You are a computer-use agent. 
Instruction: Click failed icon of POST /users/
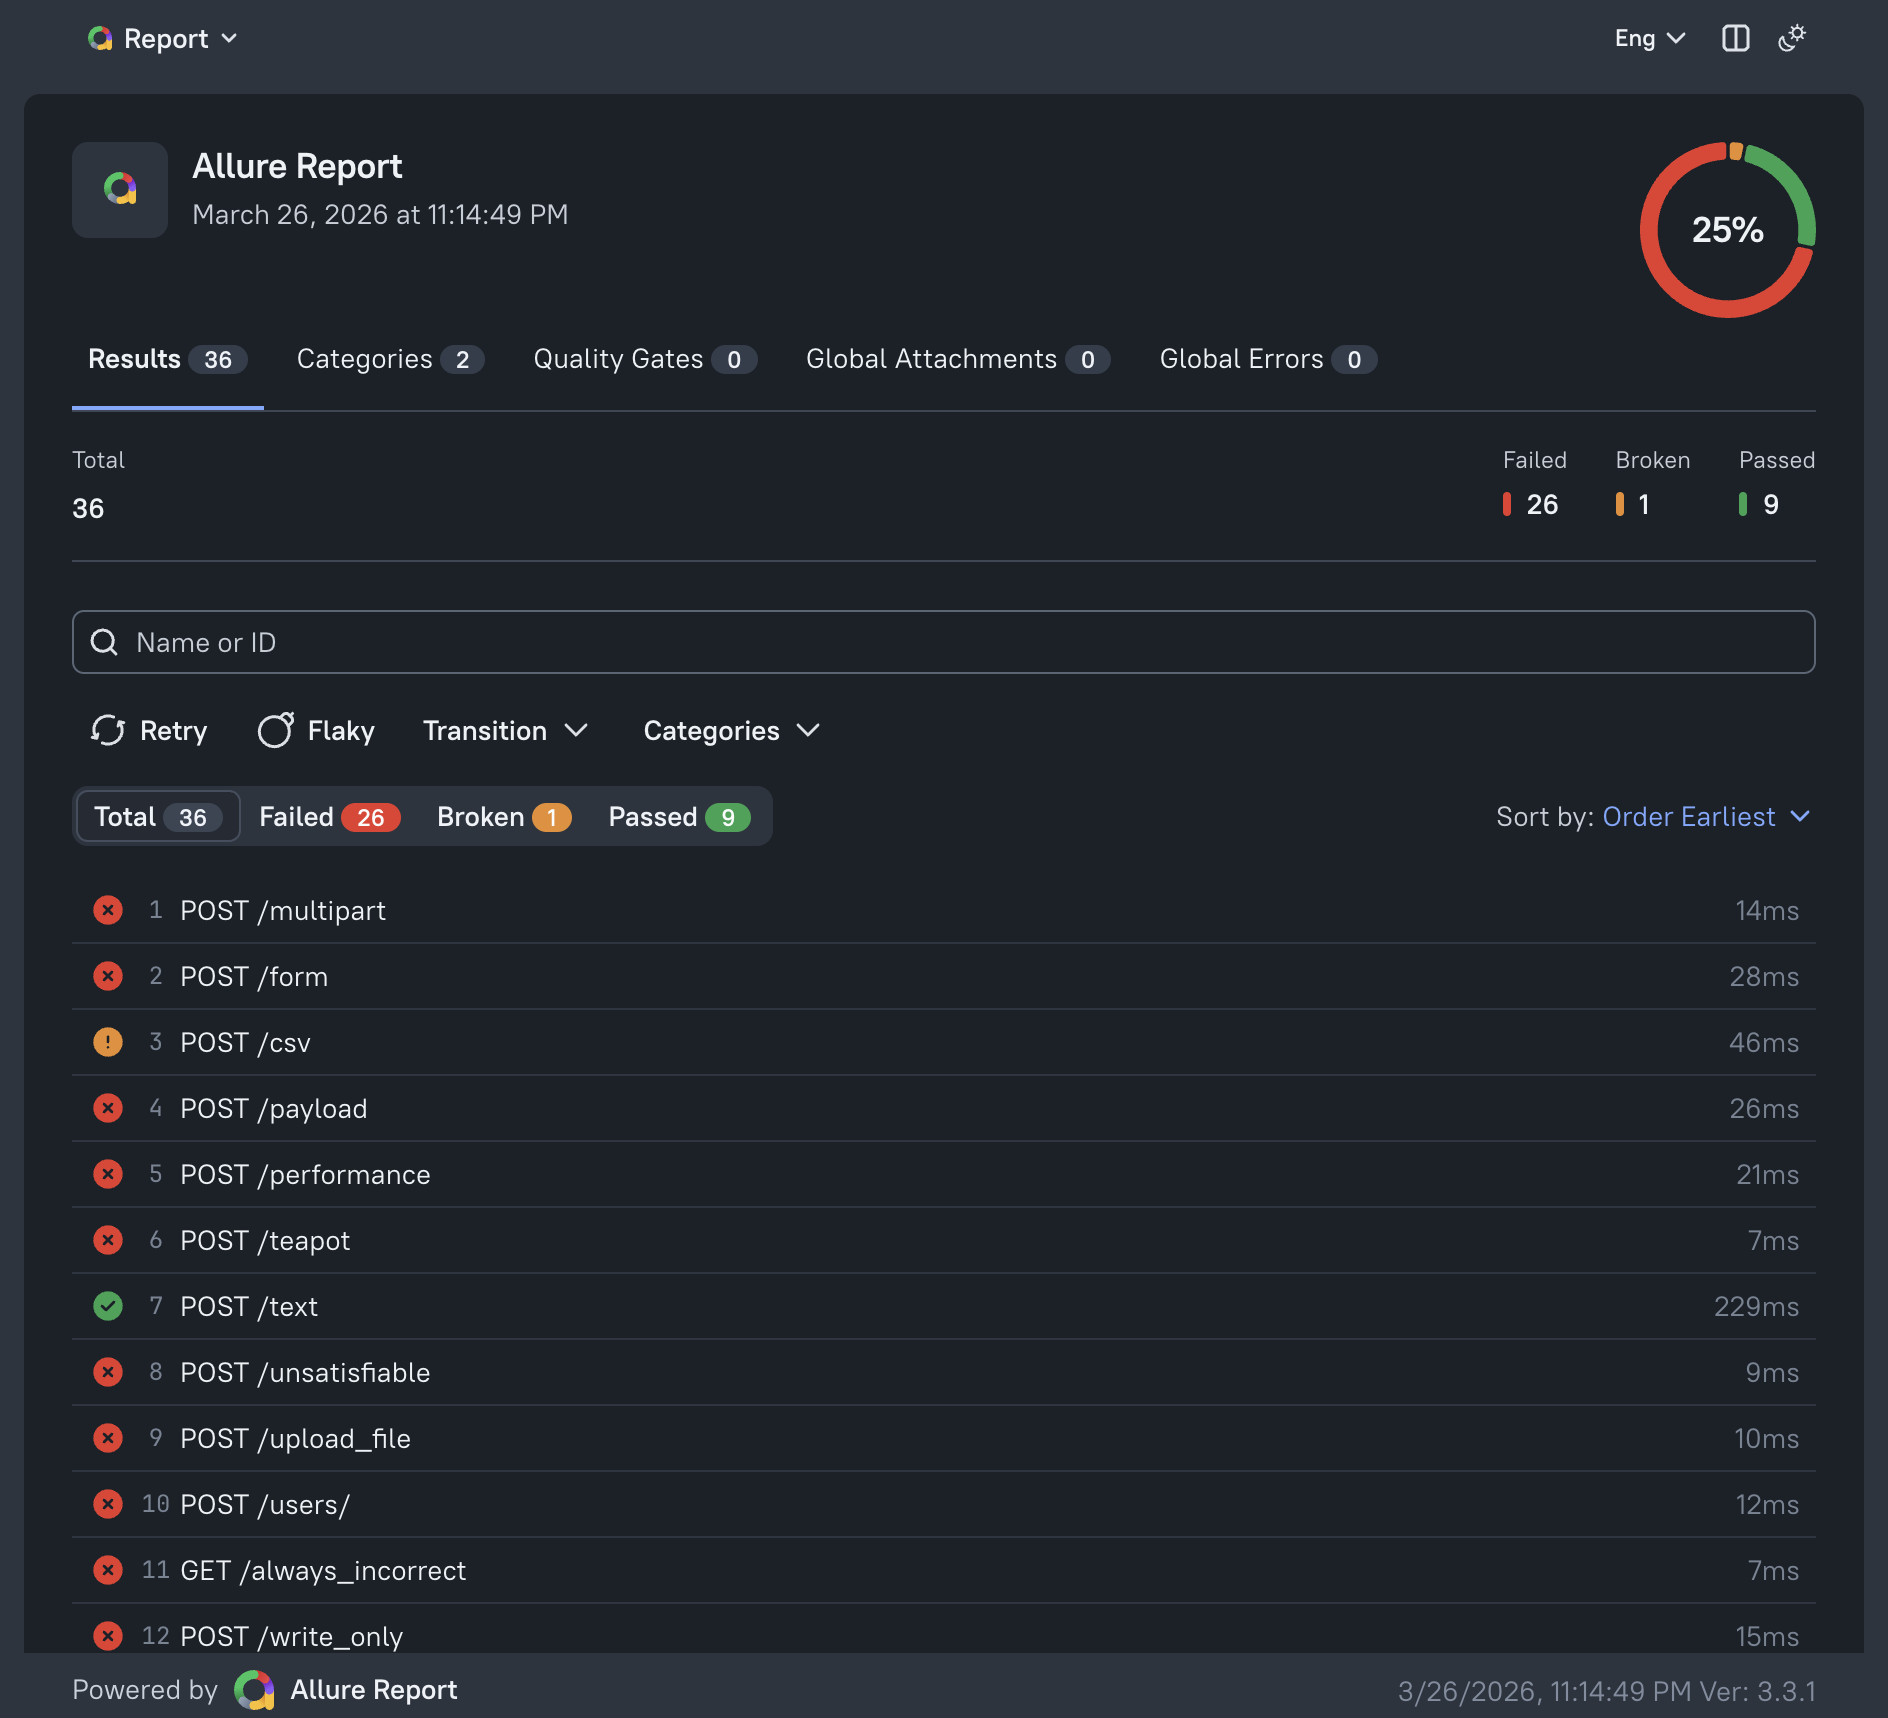(x=108, y=1504)
